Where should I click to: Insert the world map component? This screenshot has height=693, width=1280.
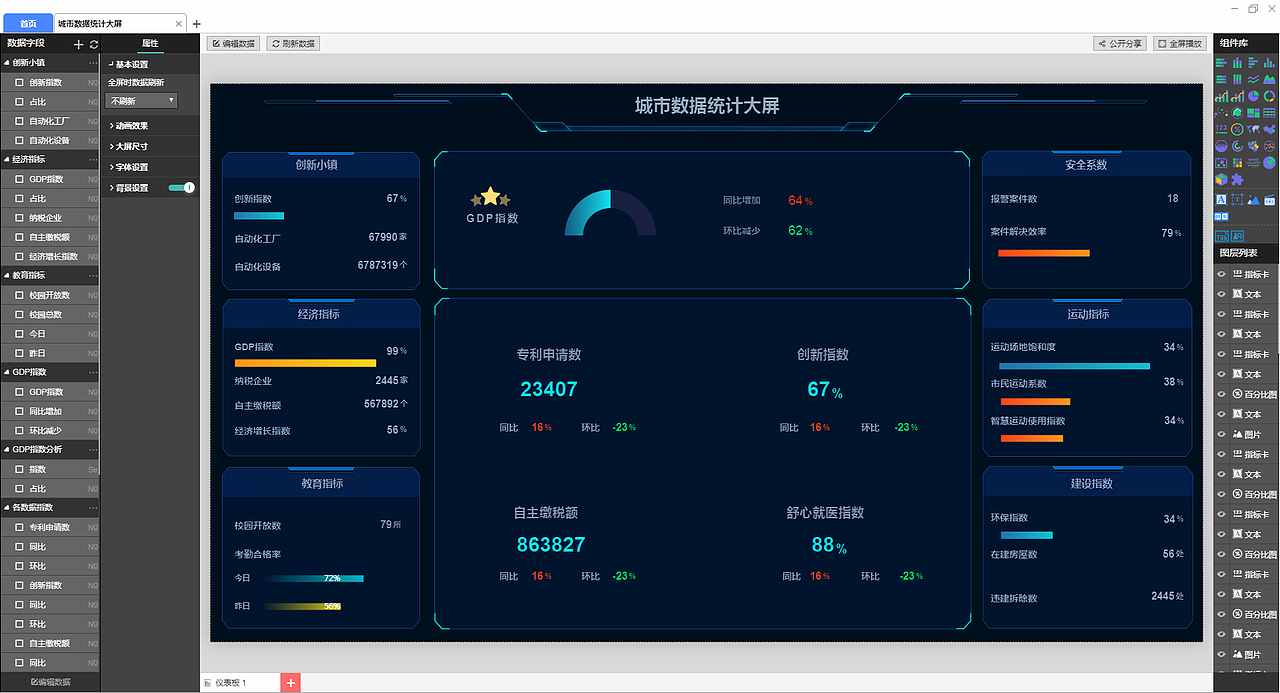coord(1253,129)
